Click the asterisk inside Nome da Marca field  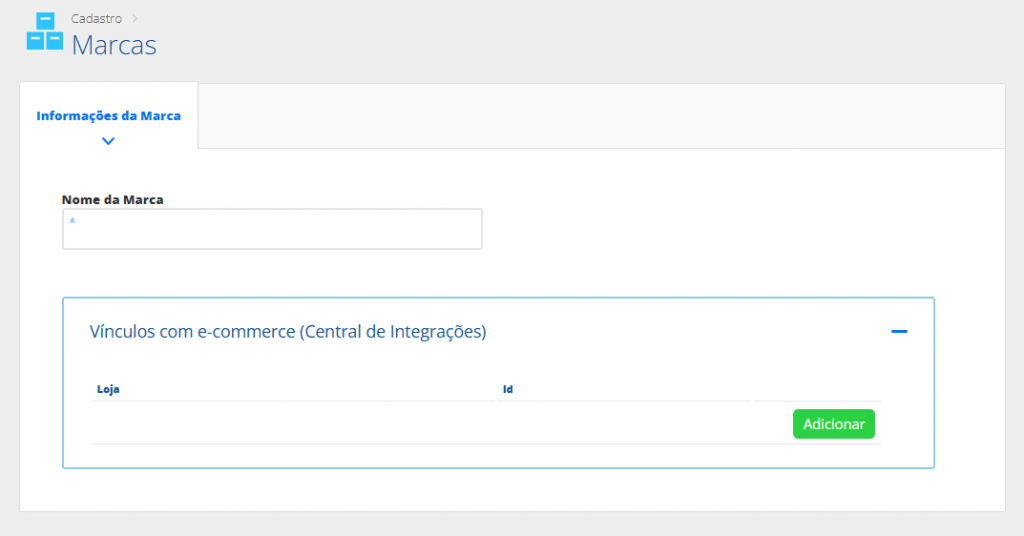tap(73, 221)
